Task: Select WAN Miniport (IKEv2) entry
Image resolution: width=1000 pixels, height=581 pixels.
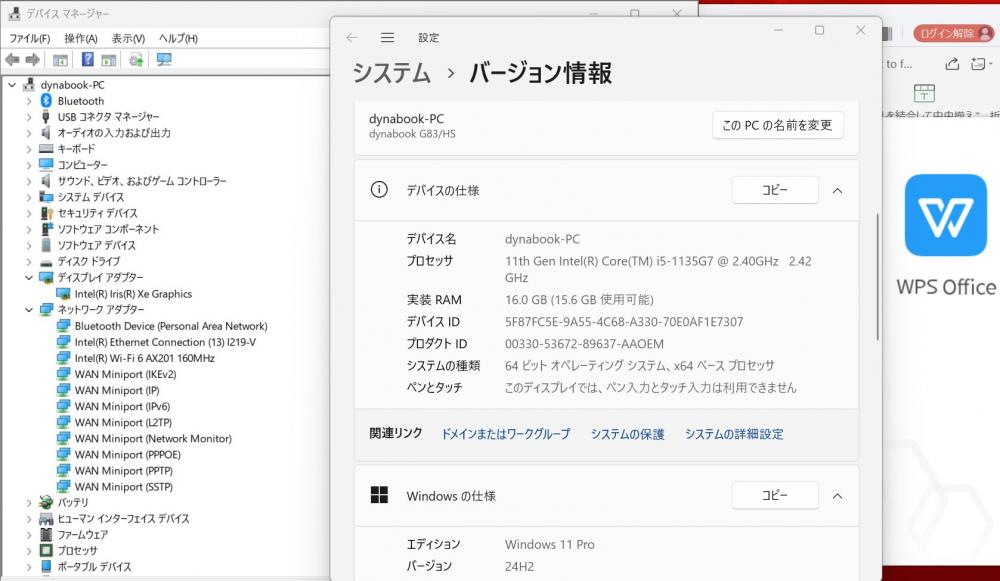Action: pyautogui.click(x=125, y=374)
